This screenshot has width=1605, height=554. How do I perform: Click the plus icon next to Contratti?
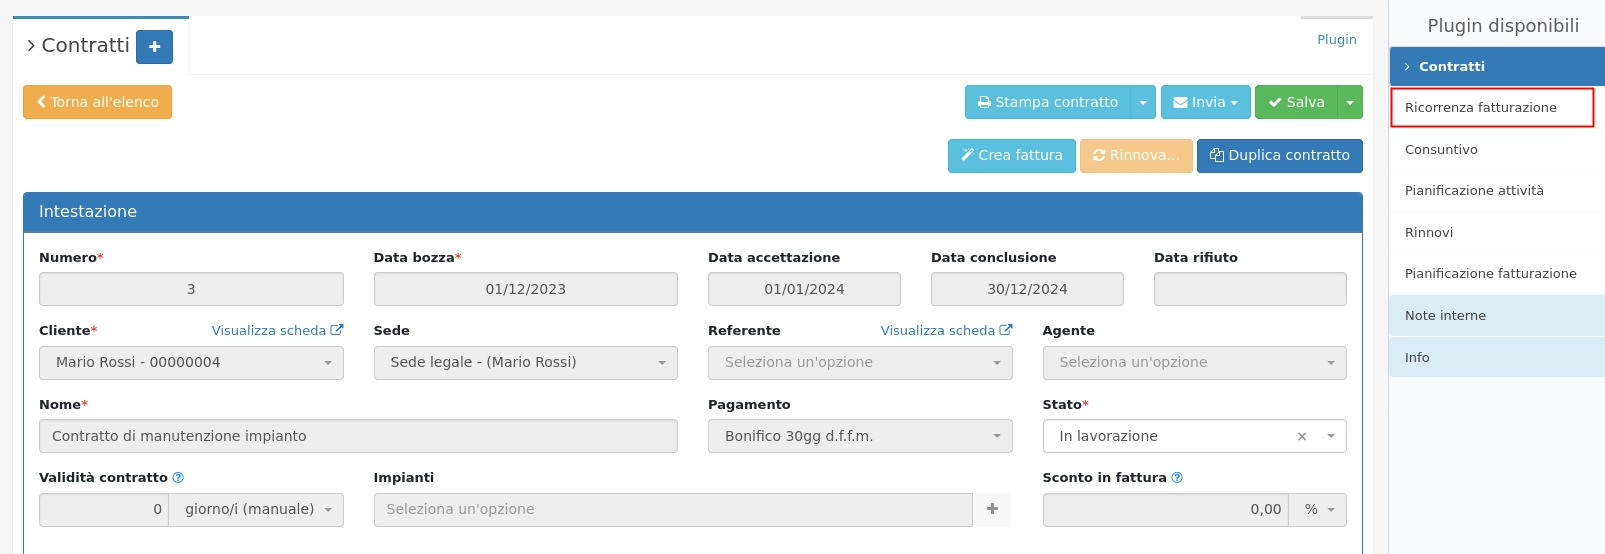154,47
